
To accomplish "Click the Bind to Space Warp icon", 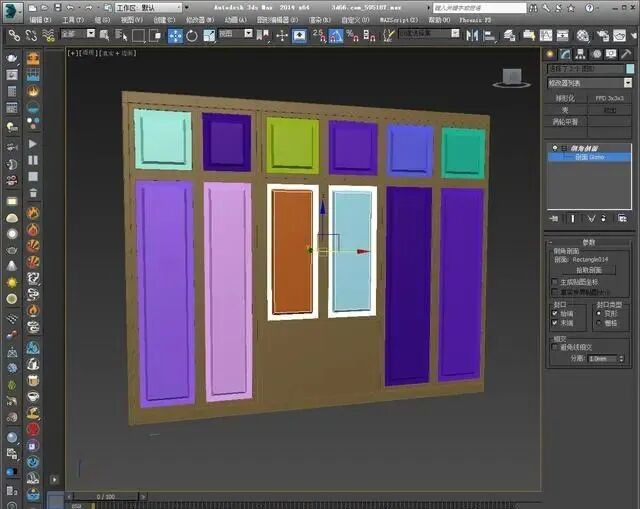I will [49, 36].
